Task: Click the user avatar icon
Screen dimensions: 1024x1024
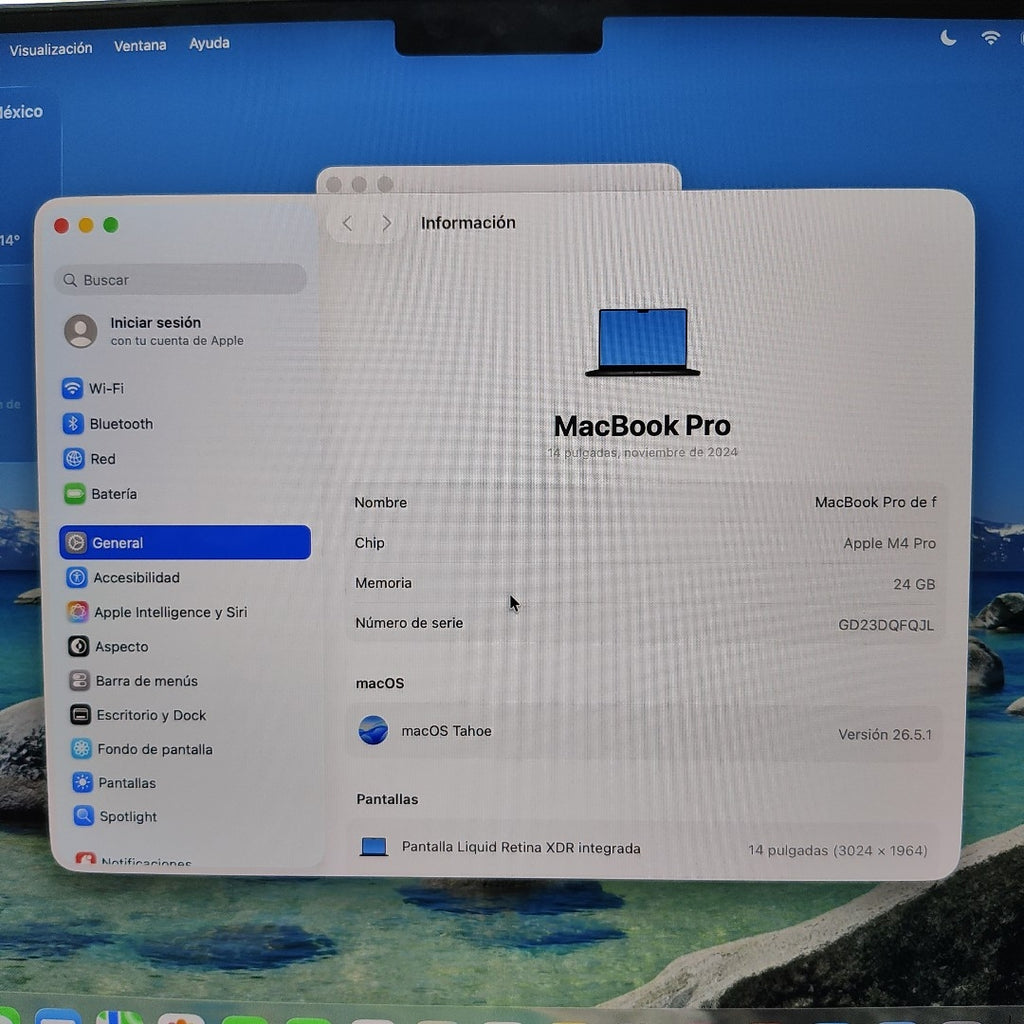Action: coord(81,330)
